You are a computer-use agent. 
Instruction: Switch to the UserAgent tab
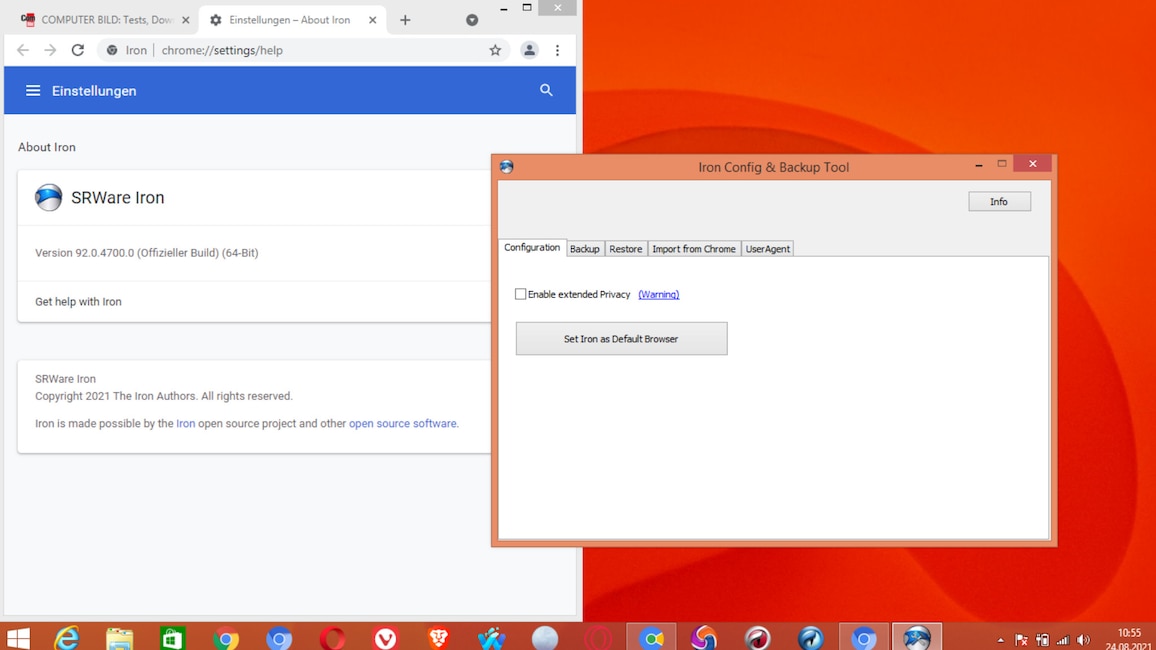(x=767, y=249)
